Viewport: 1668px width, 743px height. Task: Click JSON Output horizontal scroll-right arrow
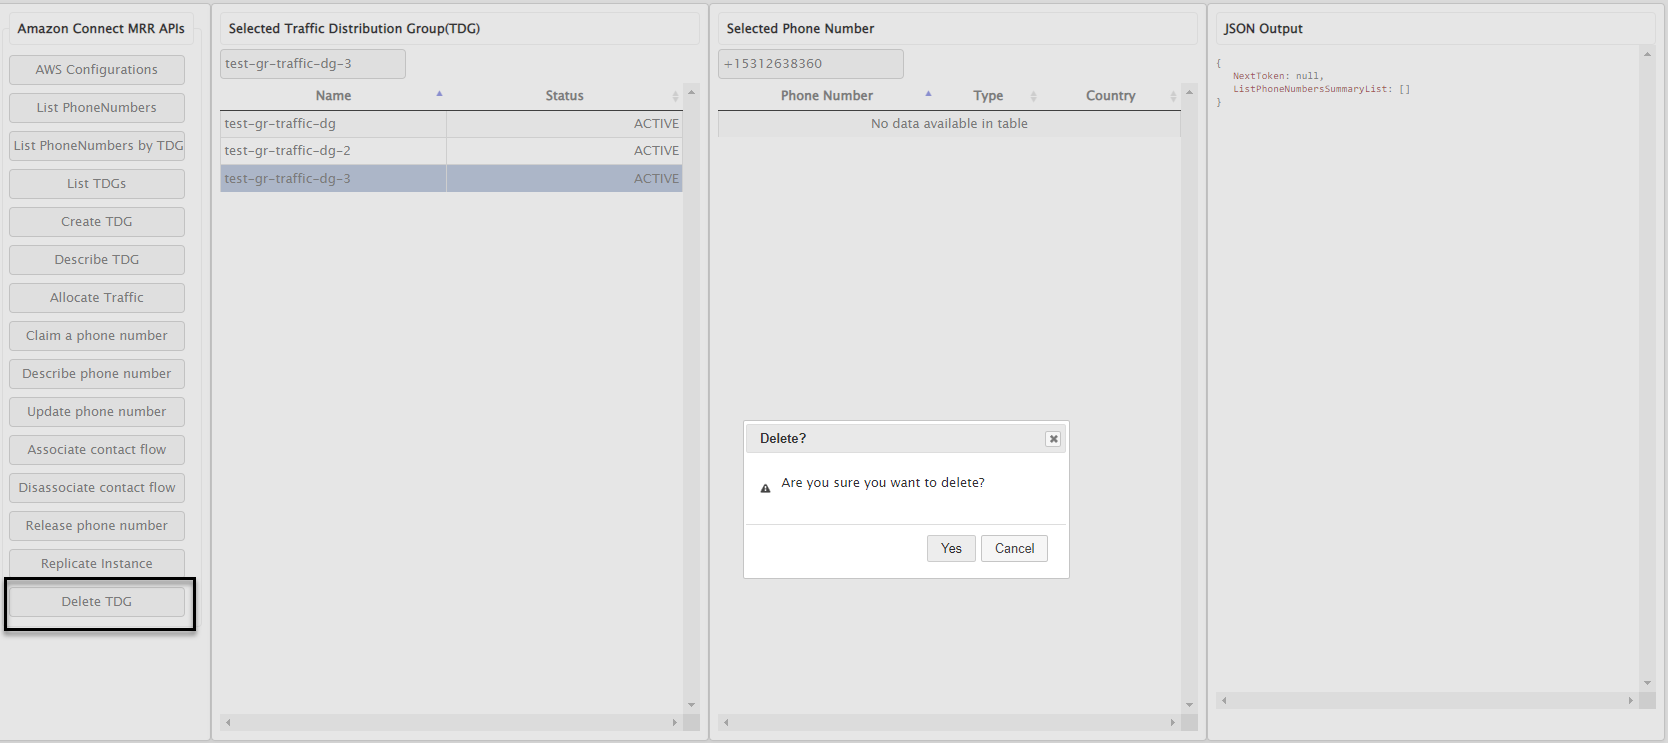[x=1630, y=700]
